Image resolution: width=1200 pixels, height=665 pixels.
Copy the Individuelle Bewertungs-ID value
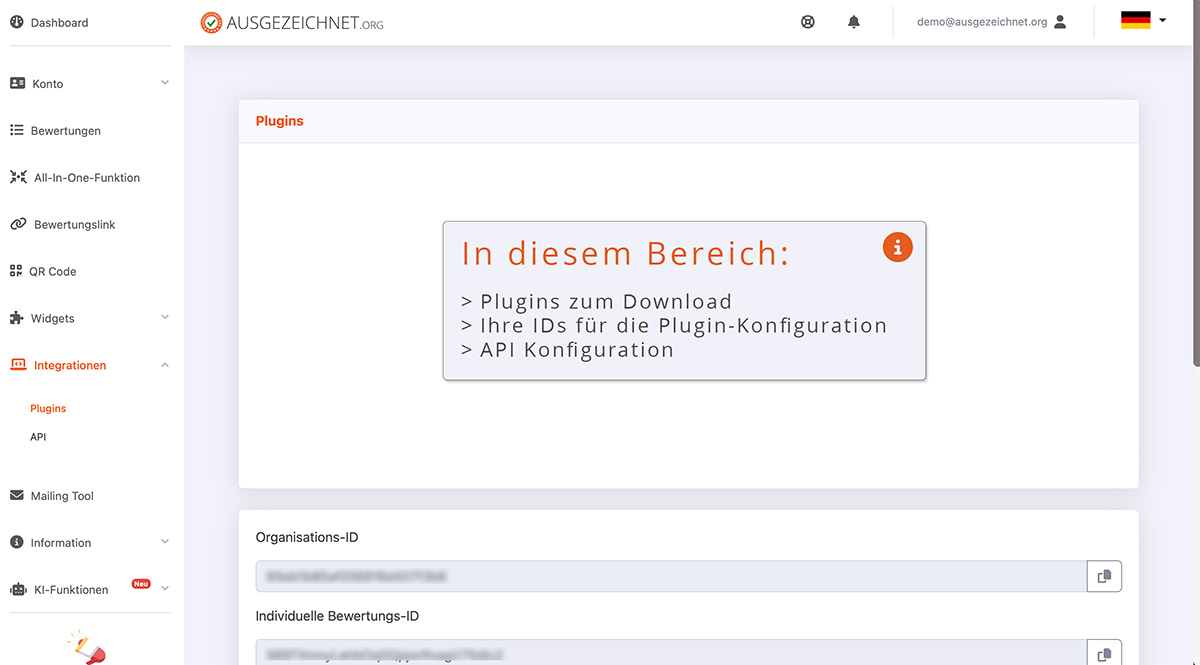pos(1104,654)
